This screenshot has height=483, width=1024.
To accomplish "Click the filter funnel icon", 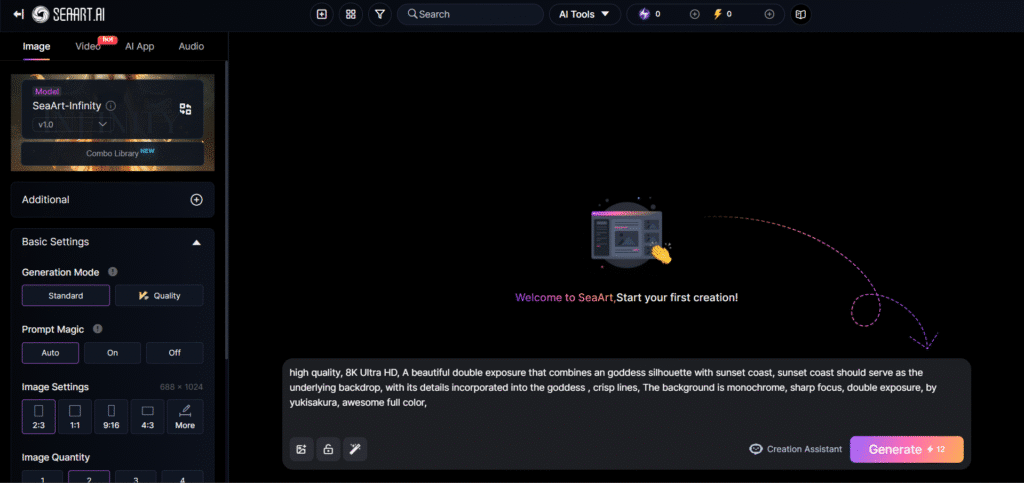I will 380,14.
